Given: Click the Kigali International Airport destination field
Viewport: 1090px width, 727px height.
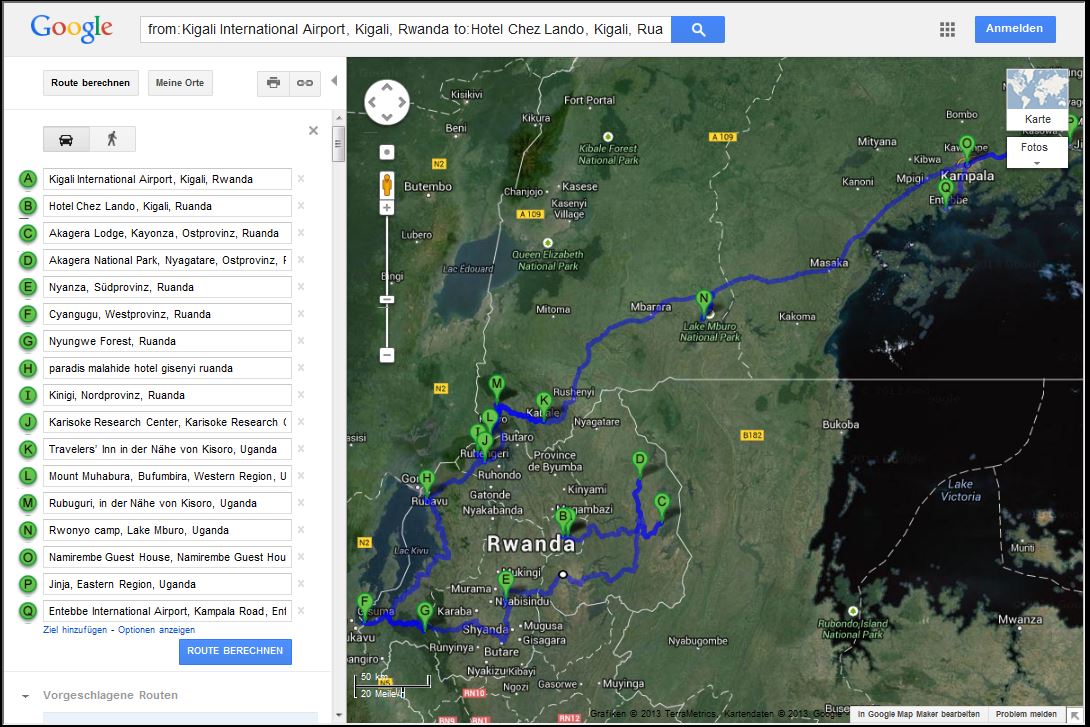Looking at the screenshot, I should tap(167, 179).
